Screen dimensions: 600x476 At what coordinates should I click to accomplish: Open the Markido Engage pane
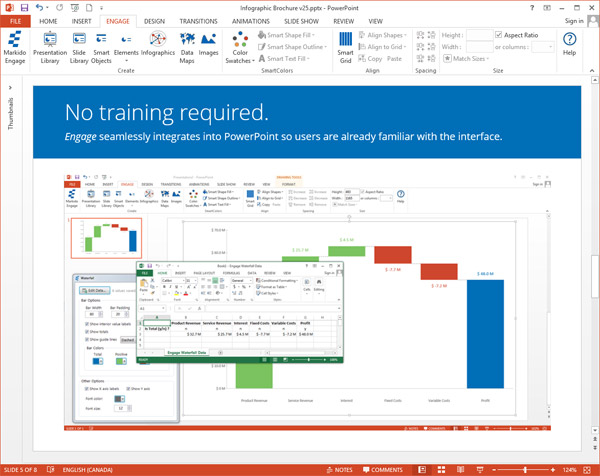click(15, 48)
